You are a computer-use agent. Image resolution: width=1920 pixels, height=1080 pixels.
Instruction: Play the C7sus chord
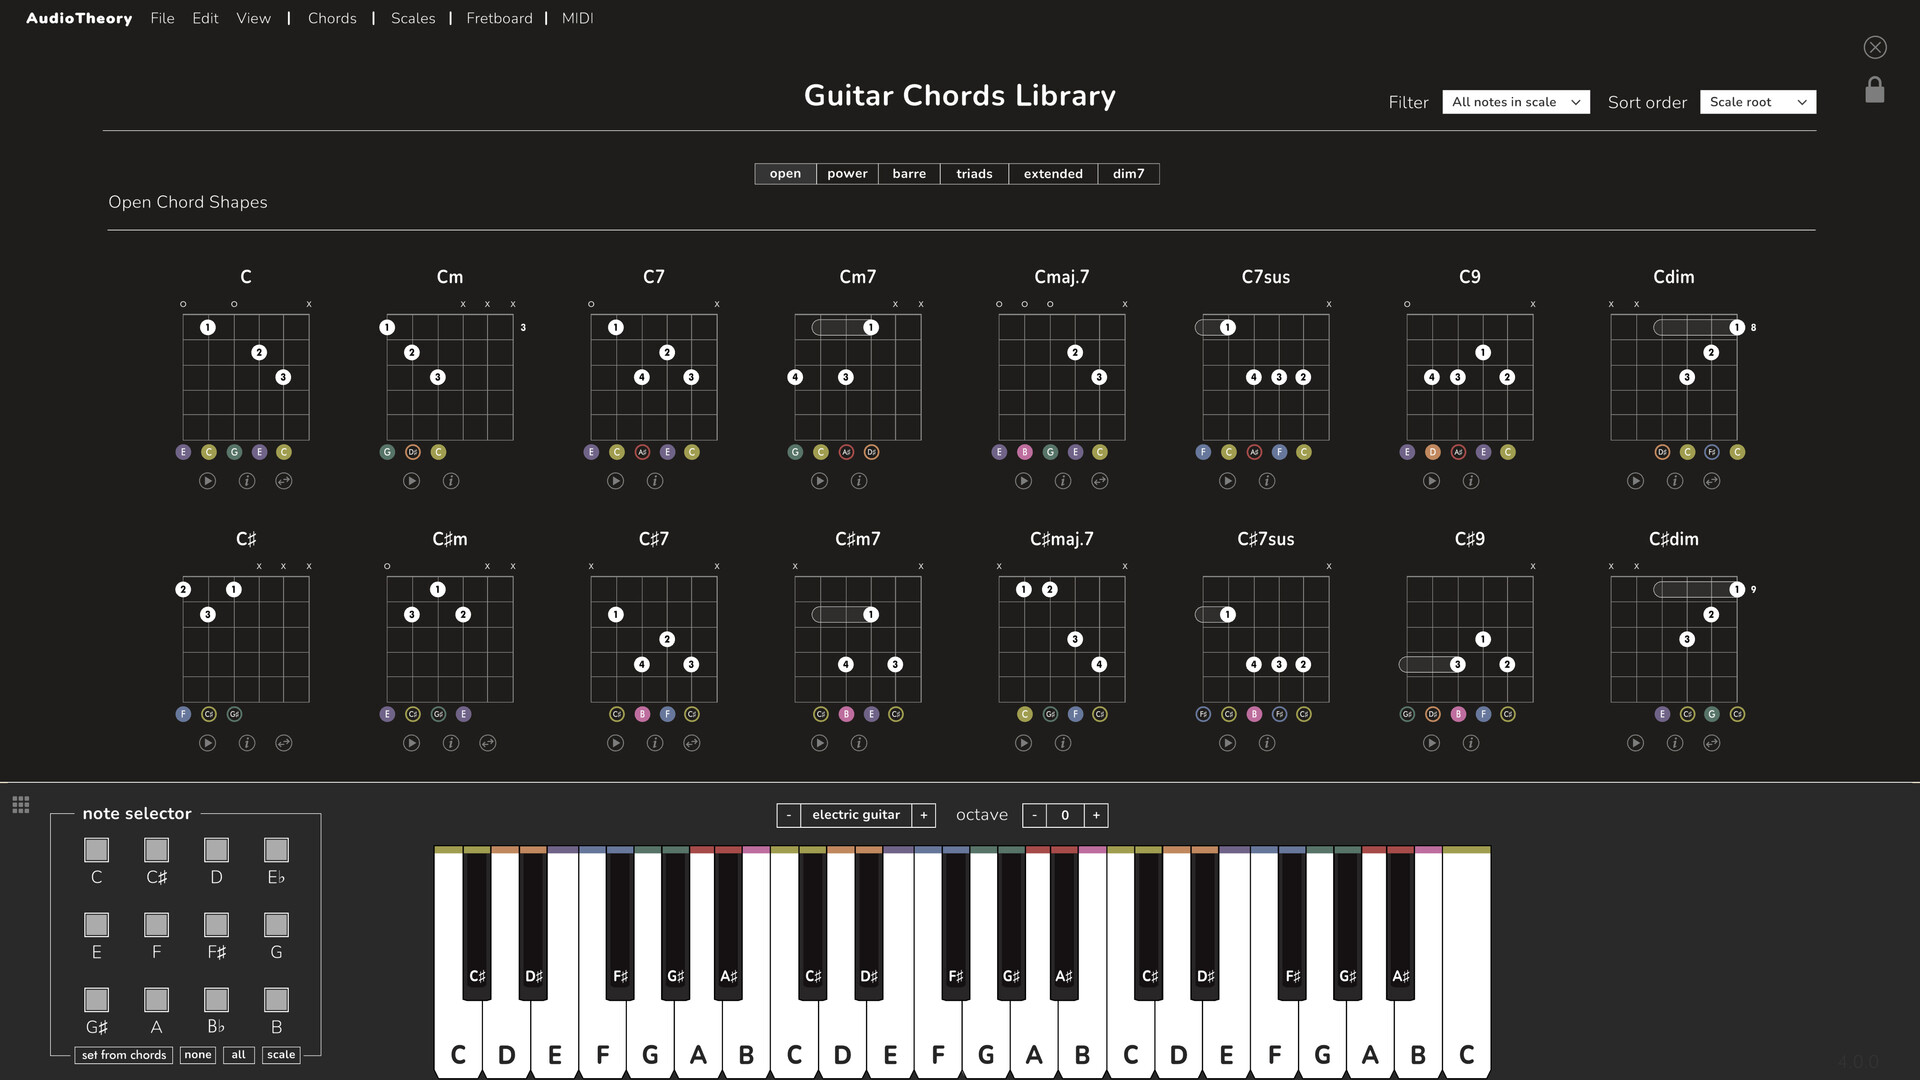point(1227,481)
